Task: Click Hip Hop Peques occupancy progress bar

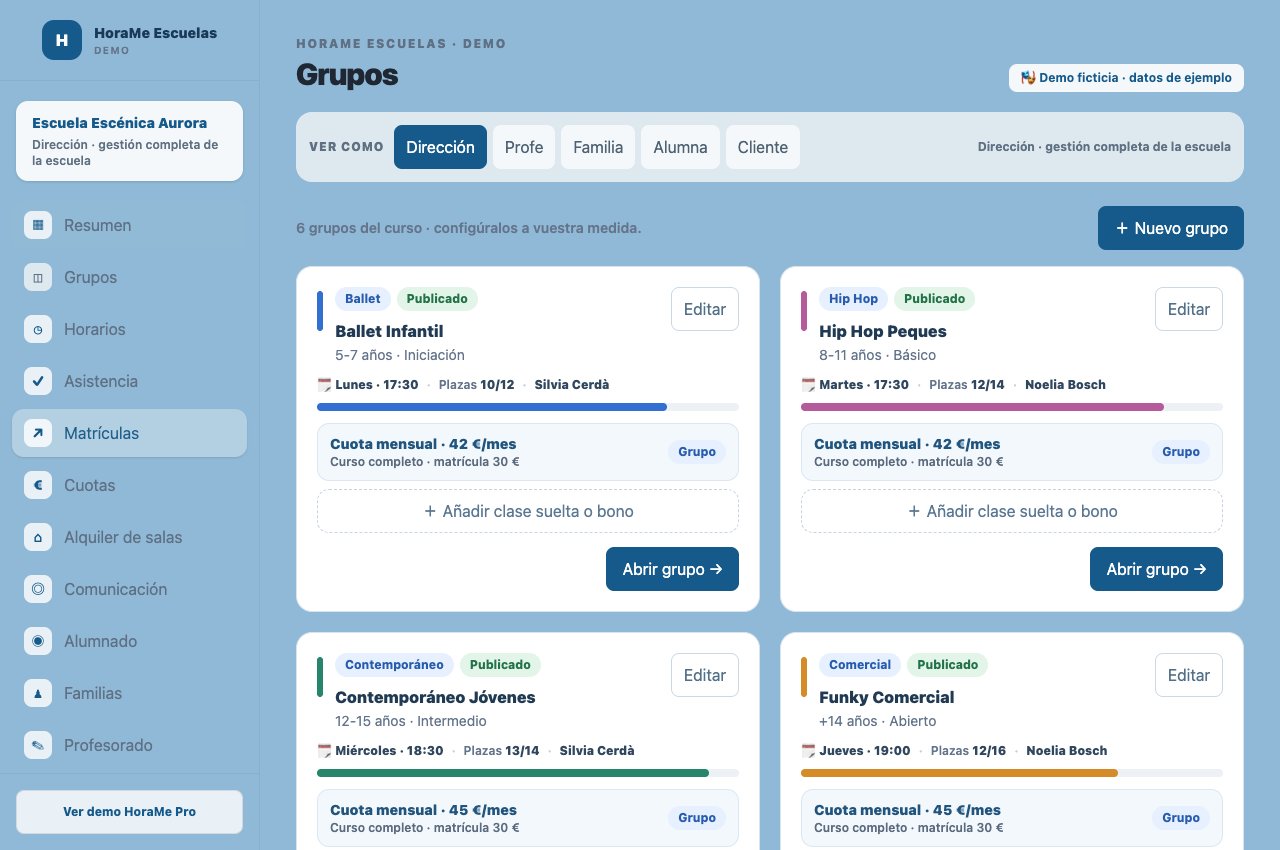Action: [x=1012, y=407]
